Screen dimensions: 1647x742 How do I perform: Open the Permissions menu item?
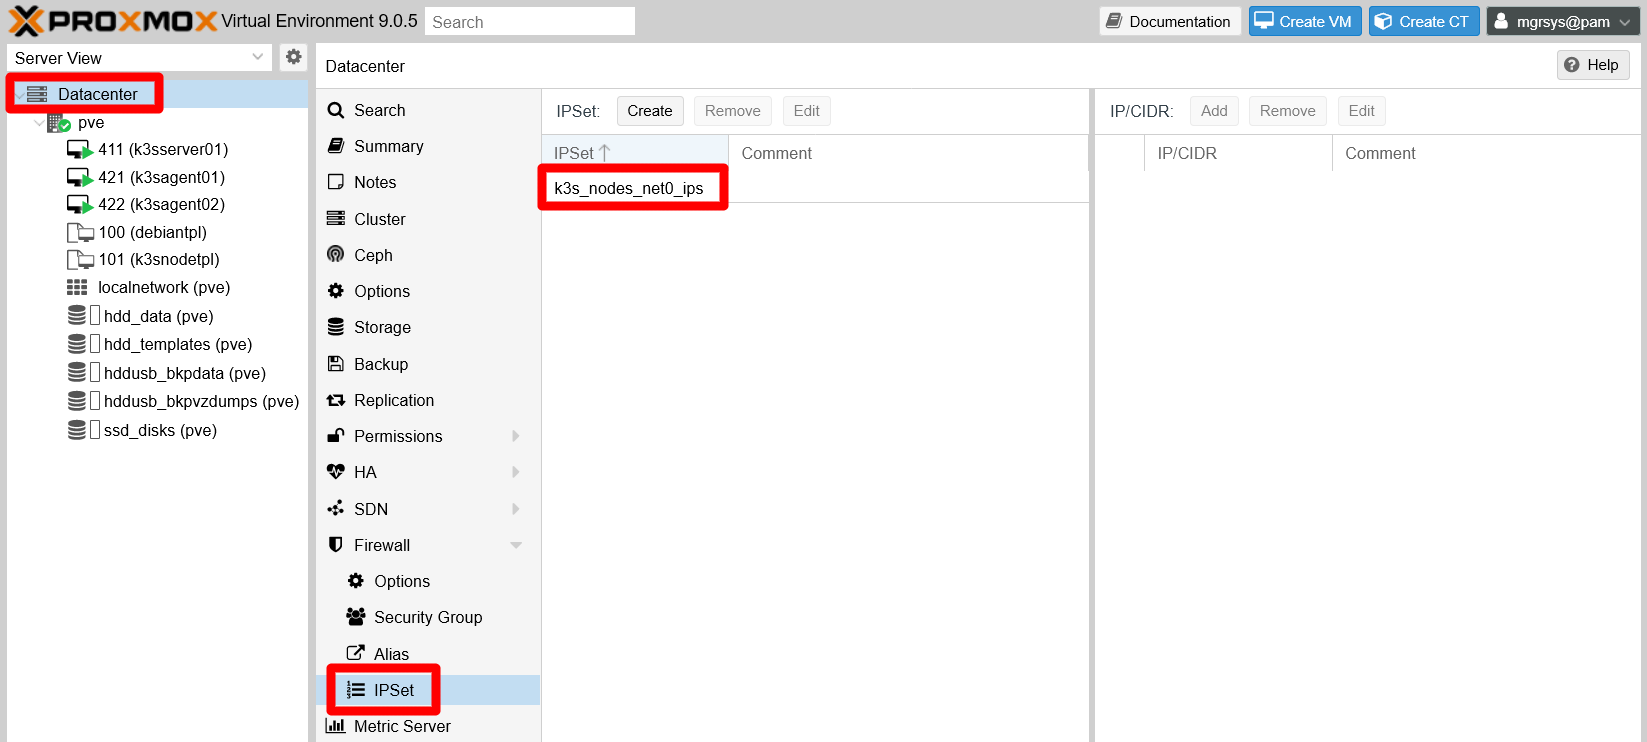click(x=428, y=436)
